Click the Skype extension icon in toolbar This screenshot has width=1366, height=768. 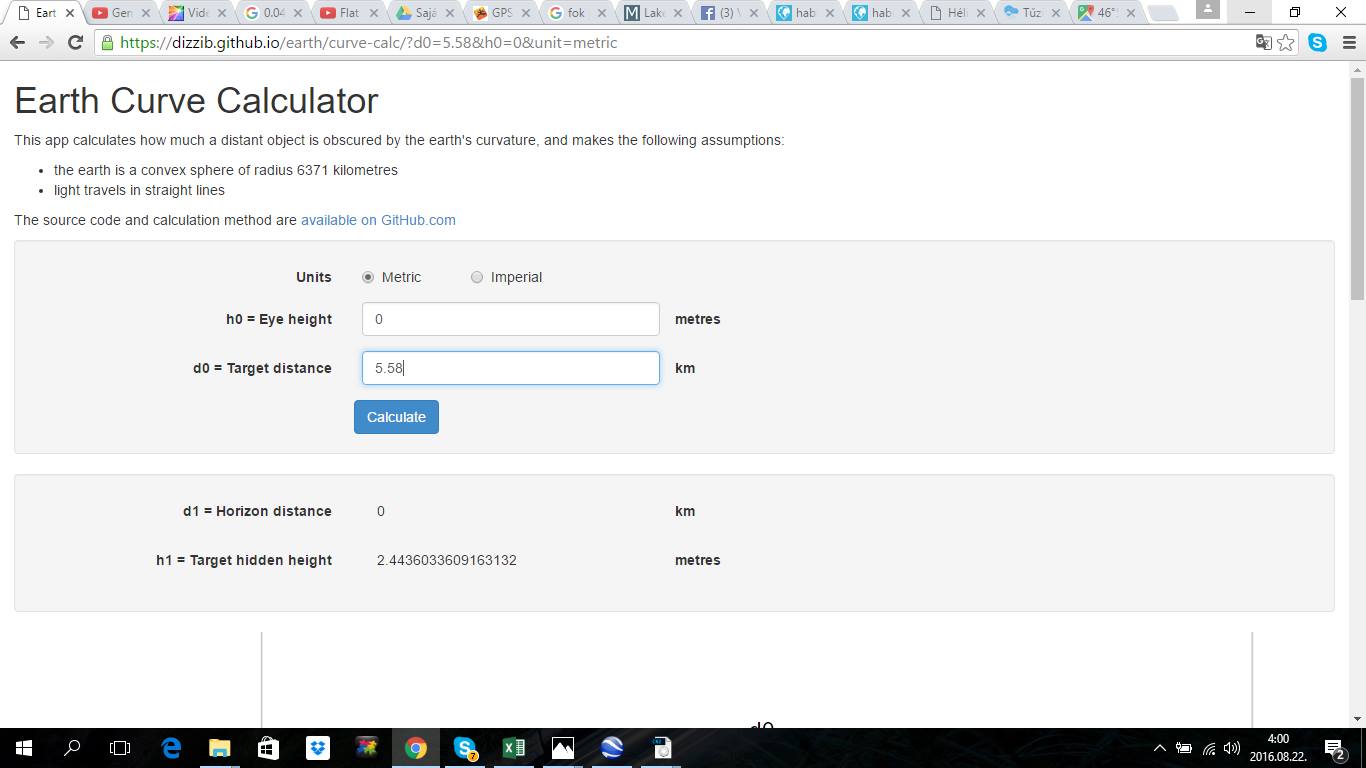click(x=1318, y=43)
